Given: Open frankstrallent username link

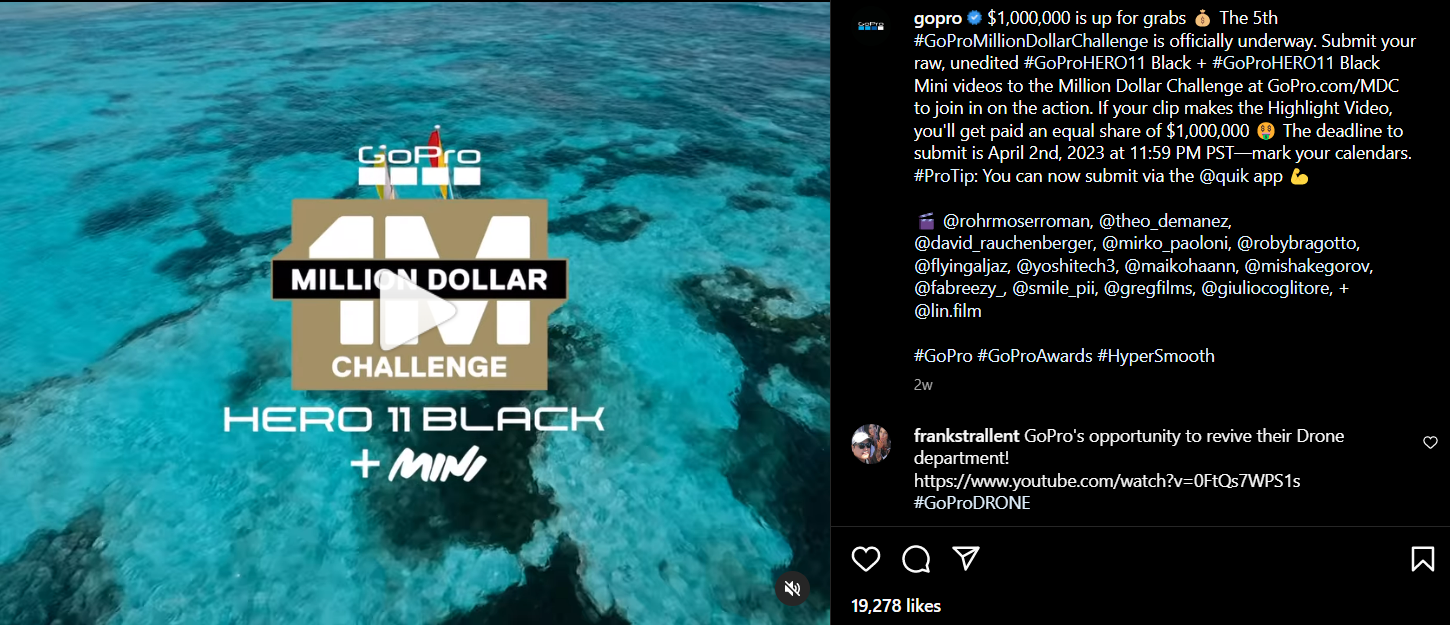Looking at the screenshot, I should [967, 436].
